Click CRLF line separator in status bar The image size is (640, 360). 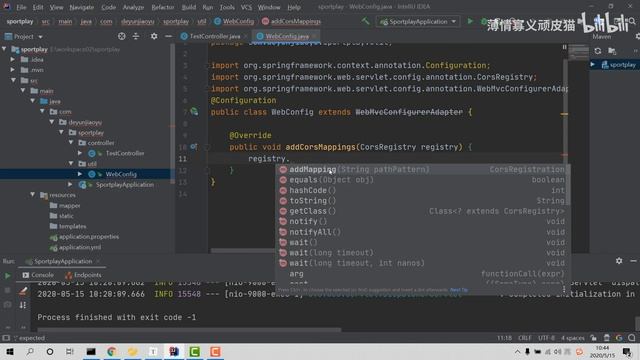tap(524, 338)
